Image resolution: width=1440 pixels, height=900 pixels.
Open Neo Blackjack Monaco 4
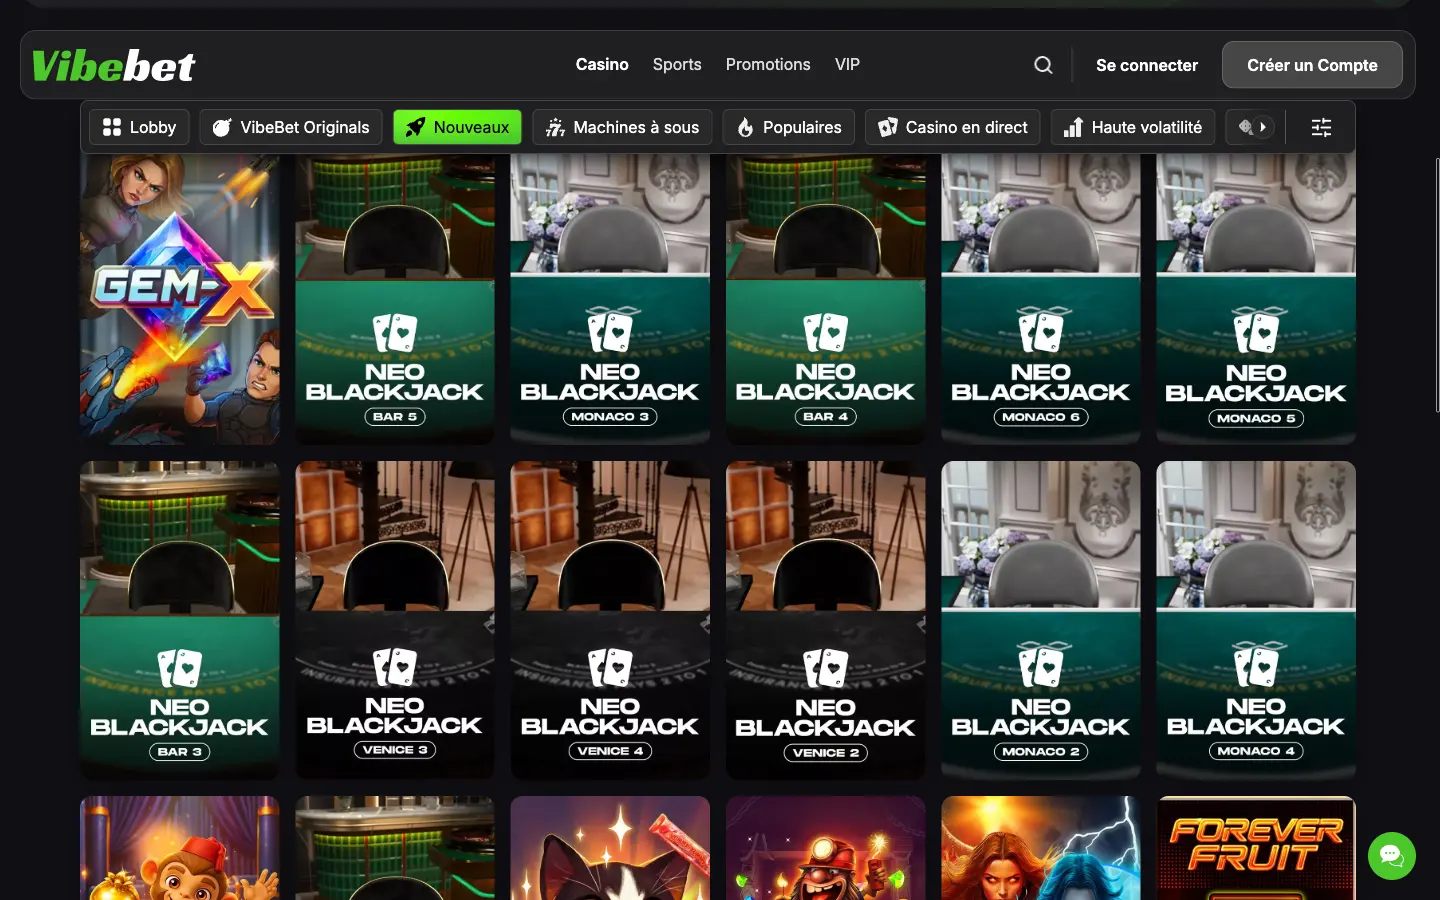pyautogui.click(x=1256, y=620)
